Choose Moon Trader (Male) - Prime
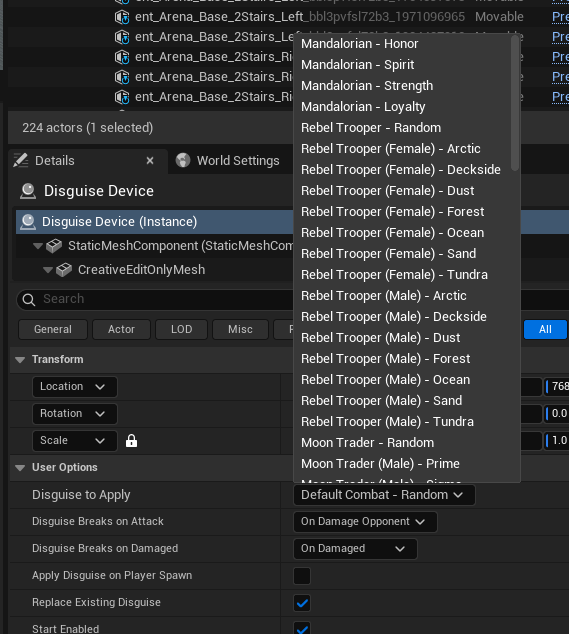Viewport: 569px width, 634px height. 380,464
